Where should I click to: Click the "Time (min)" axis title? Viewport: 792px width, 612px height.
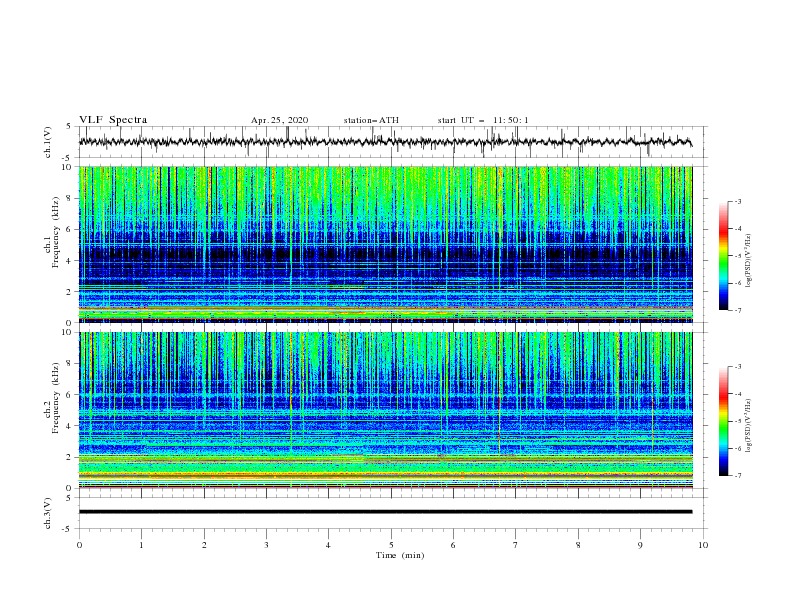400,555
